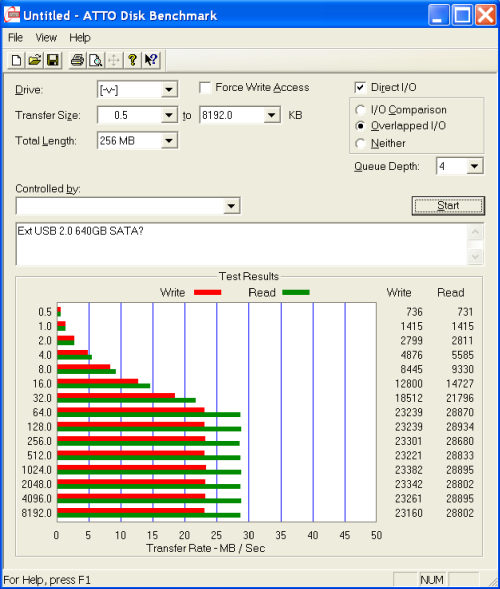Open the View menu
This screenshot has width=500, height=589.
(x=46, y=38)
